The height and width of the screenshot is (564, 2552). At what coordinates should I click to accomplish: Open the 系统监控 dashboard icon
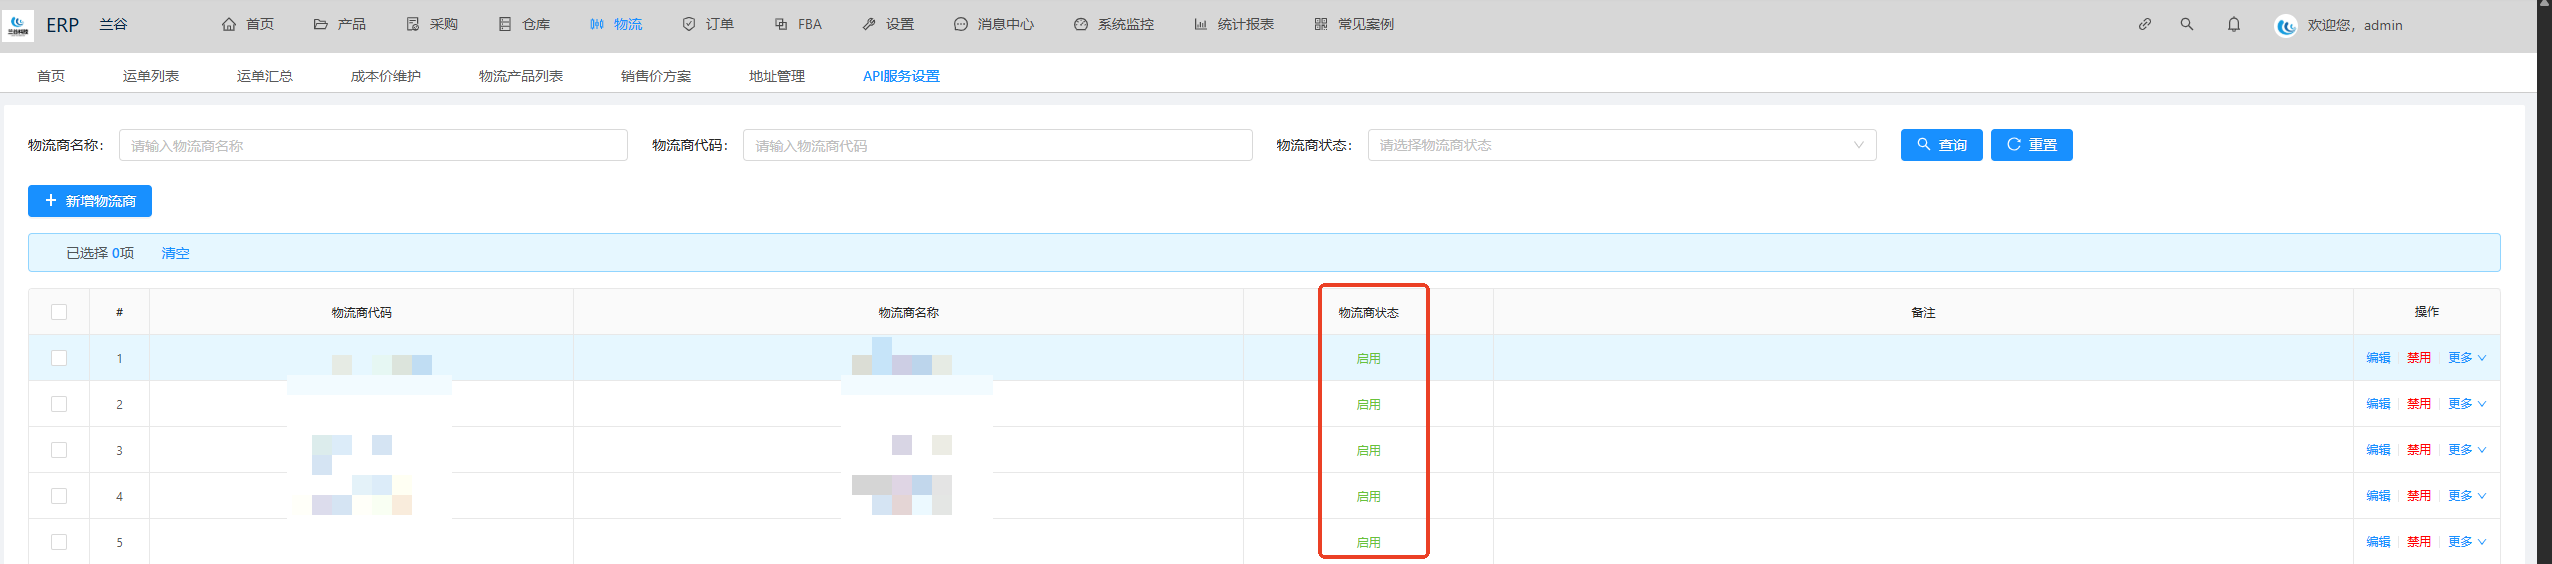[1080, 24]
